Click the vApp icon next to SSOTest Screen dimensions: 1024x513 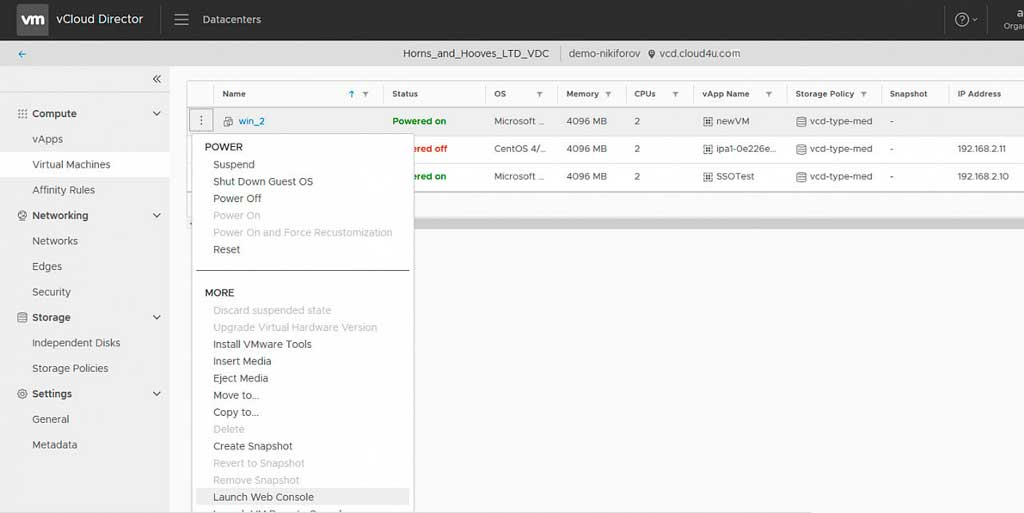tap(708, 176)
